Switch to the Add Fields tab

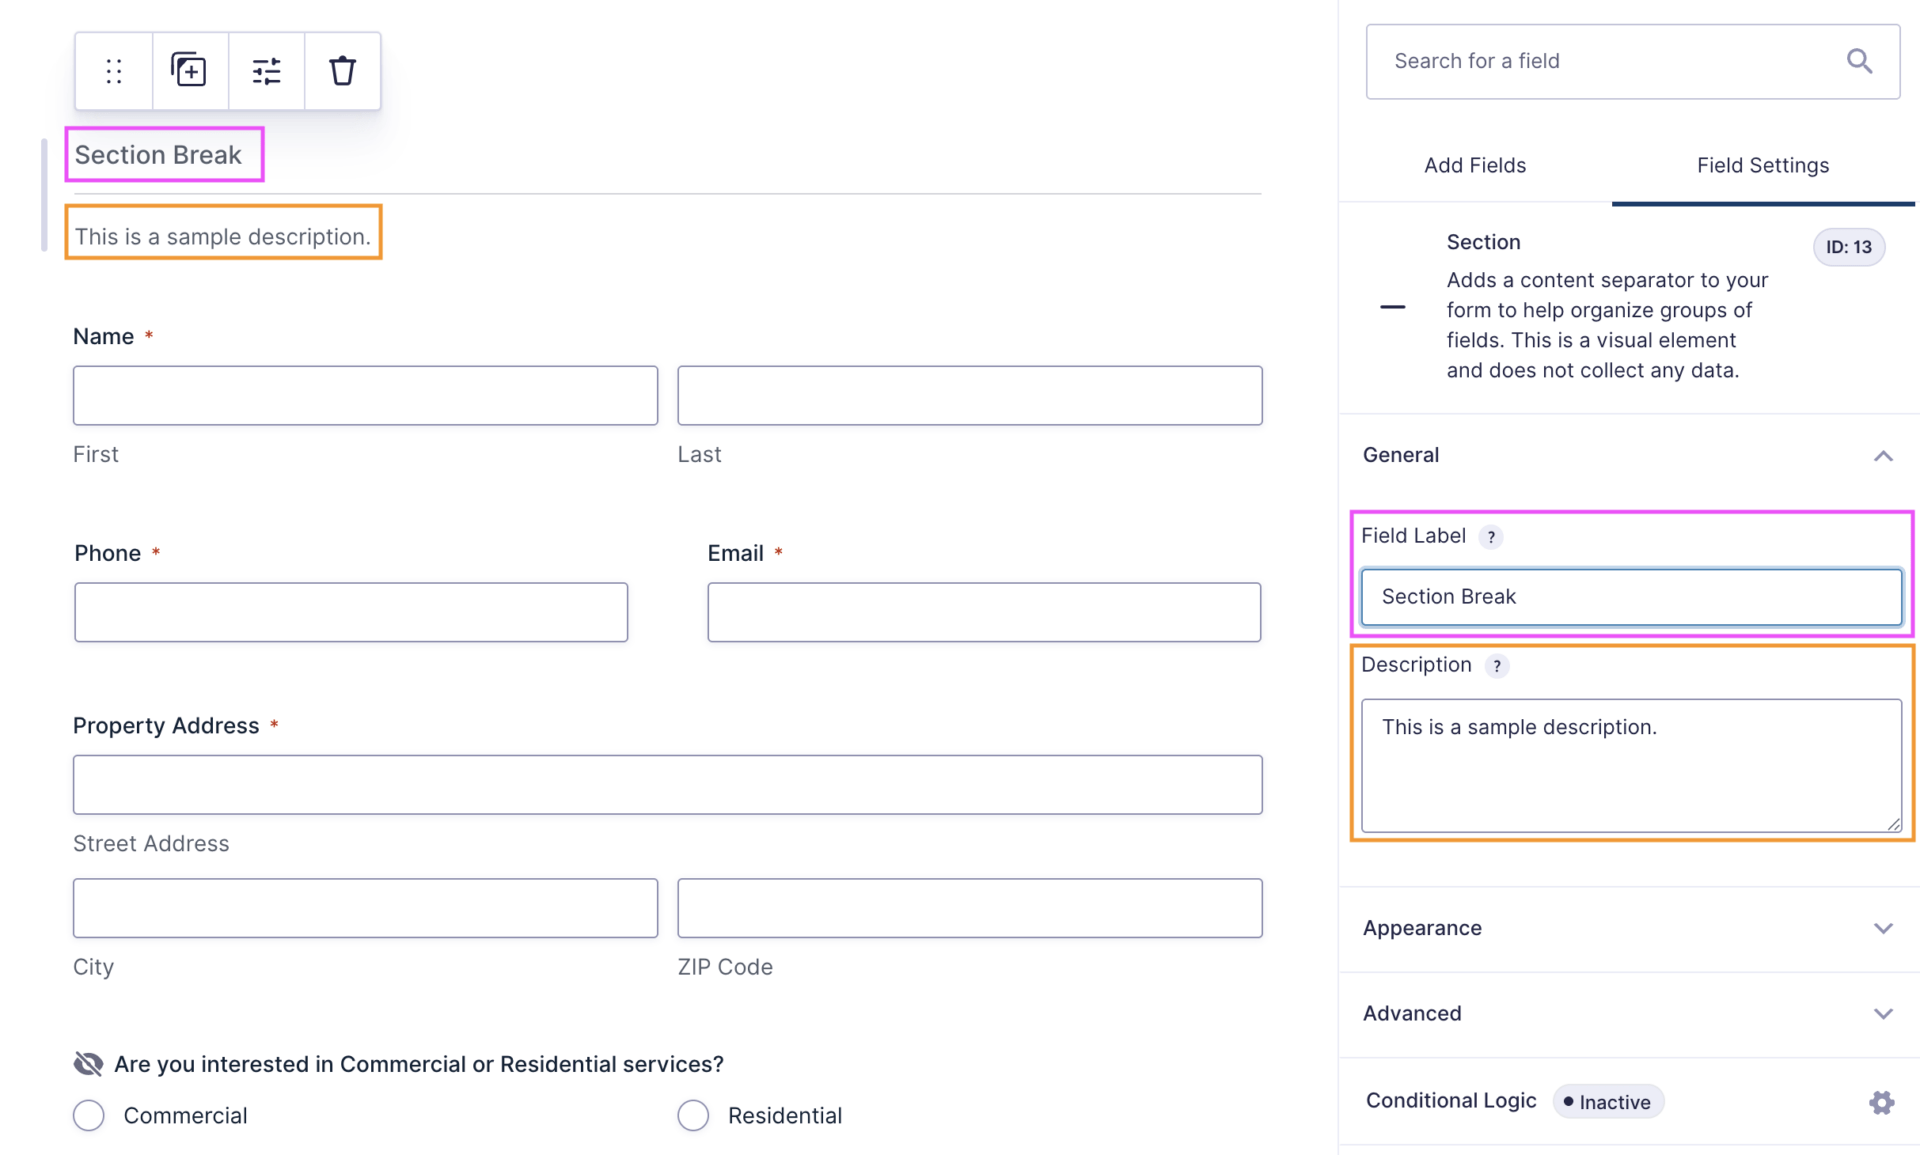(x=1474, y=165)
